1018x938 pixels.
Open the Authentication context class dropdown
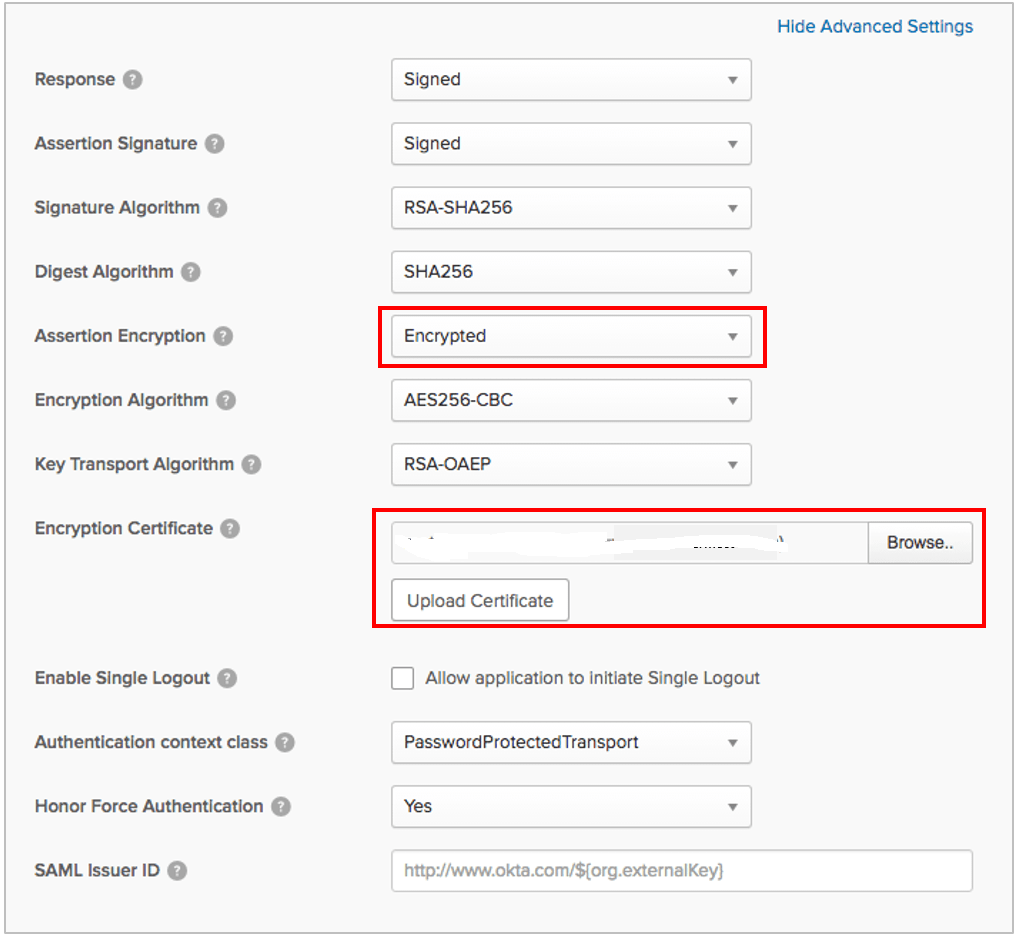(570, 742)
